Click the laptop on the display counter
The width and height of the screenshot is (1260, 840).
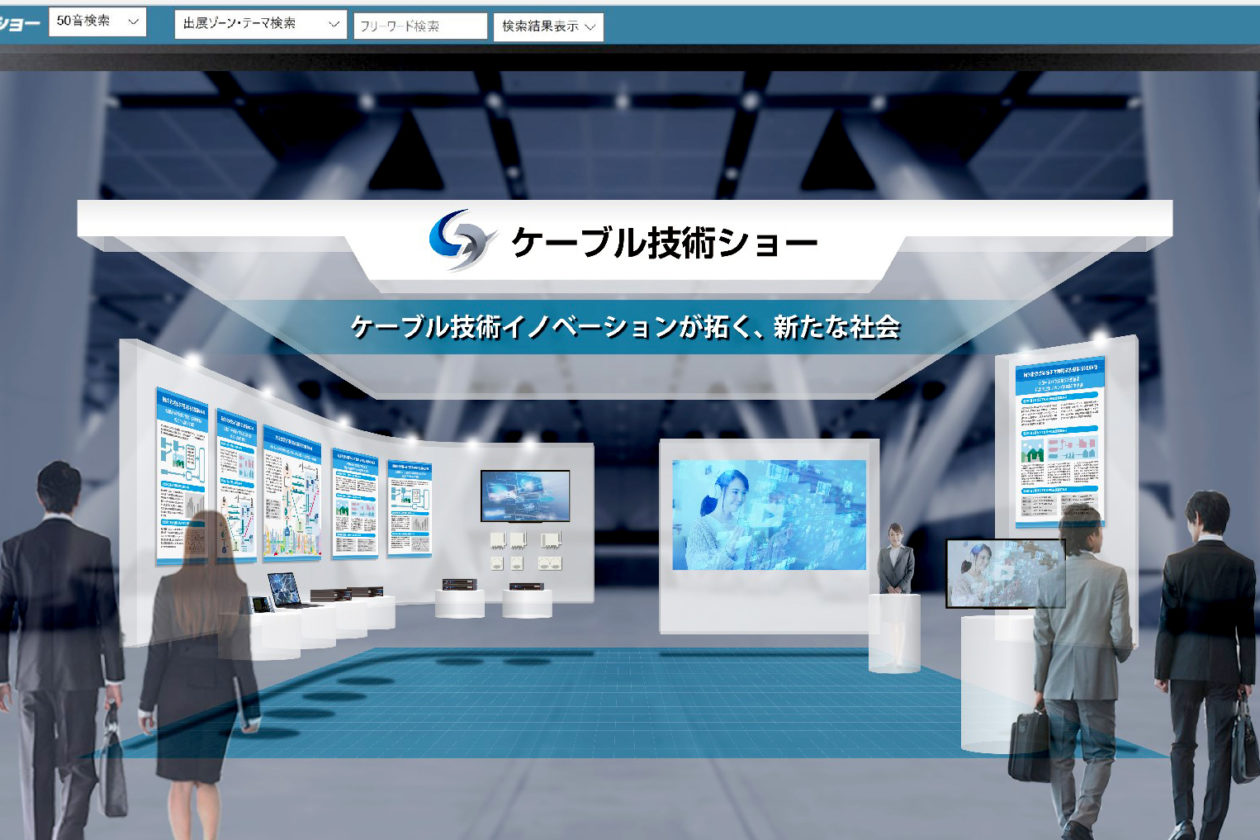[287, 589]
